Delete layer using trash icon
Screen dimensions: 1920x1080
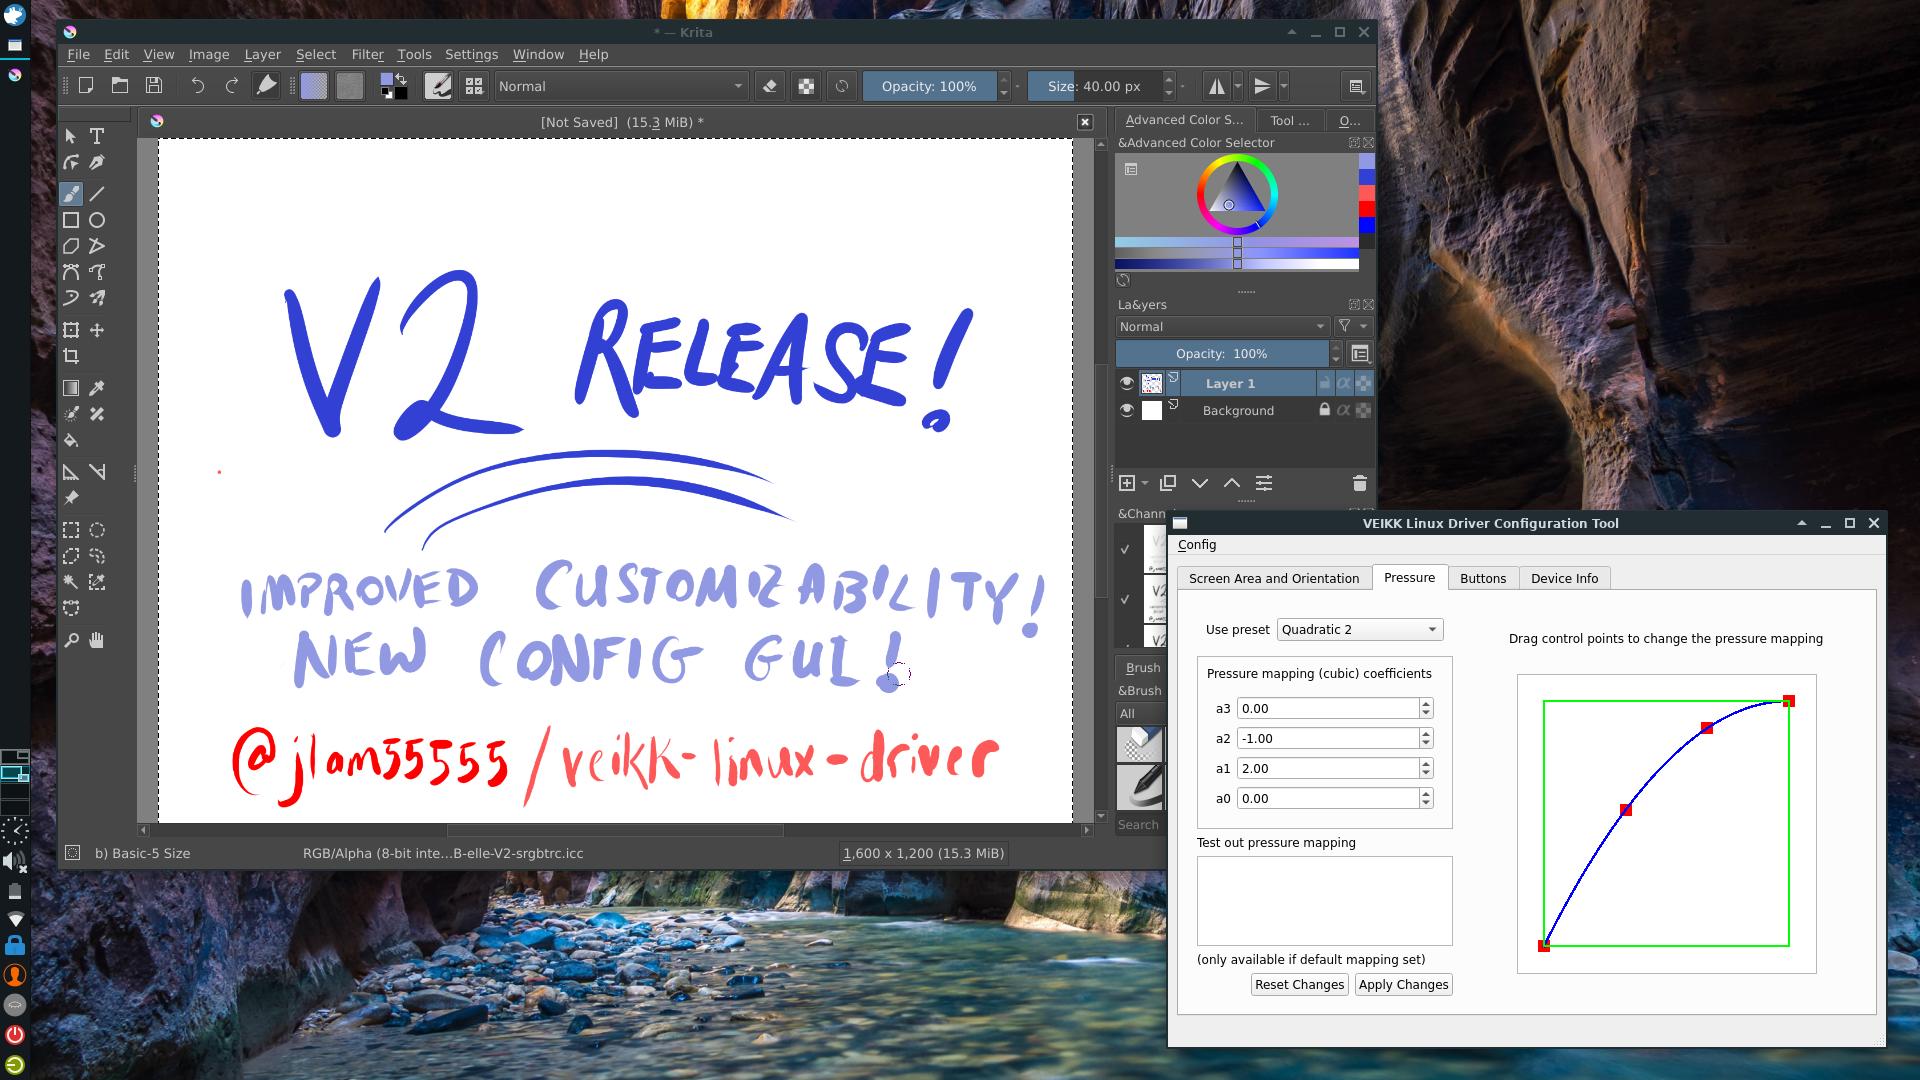1359,483
